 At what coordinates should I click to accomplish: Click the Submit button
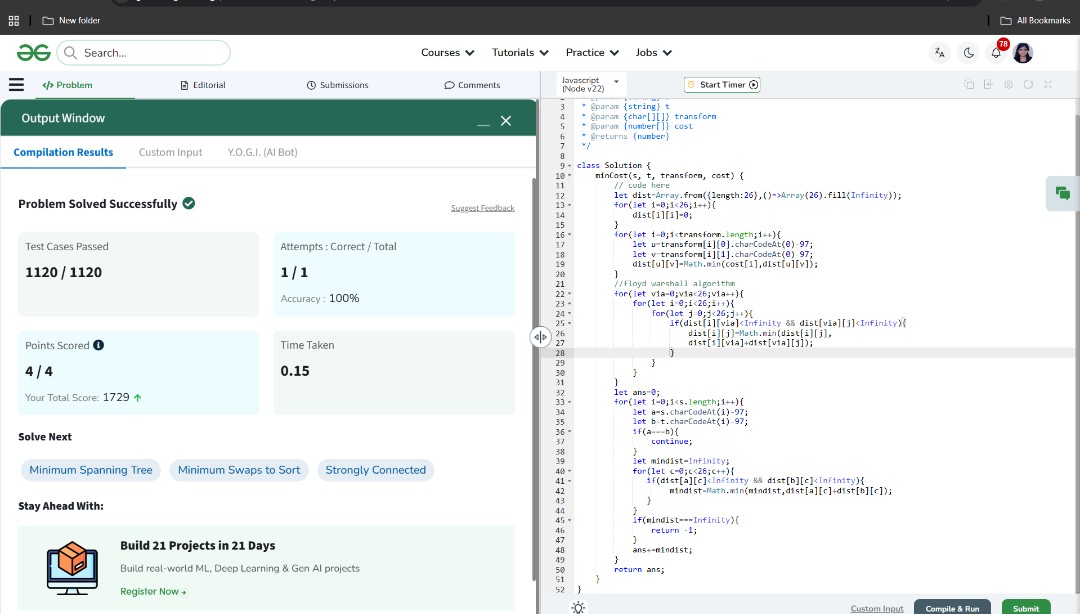(x=1026, y=608)
